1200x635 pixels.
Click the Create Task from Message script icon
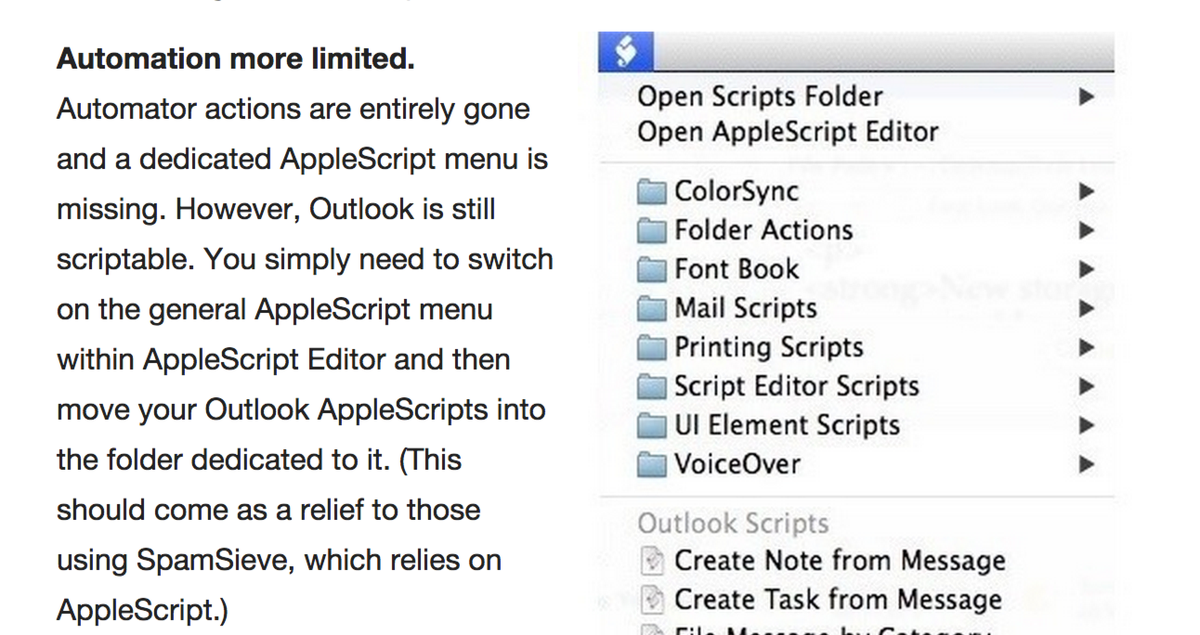coord(653,600)
